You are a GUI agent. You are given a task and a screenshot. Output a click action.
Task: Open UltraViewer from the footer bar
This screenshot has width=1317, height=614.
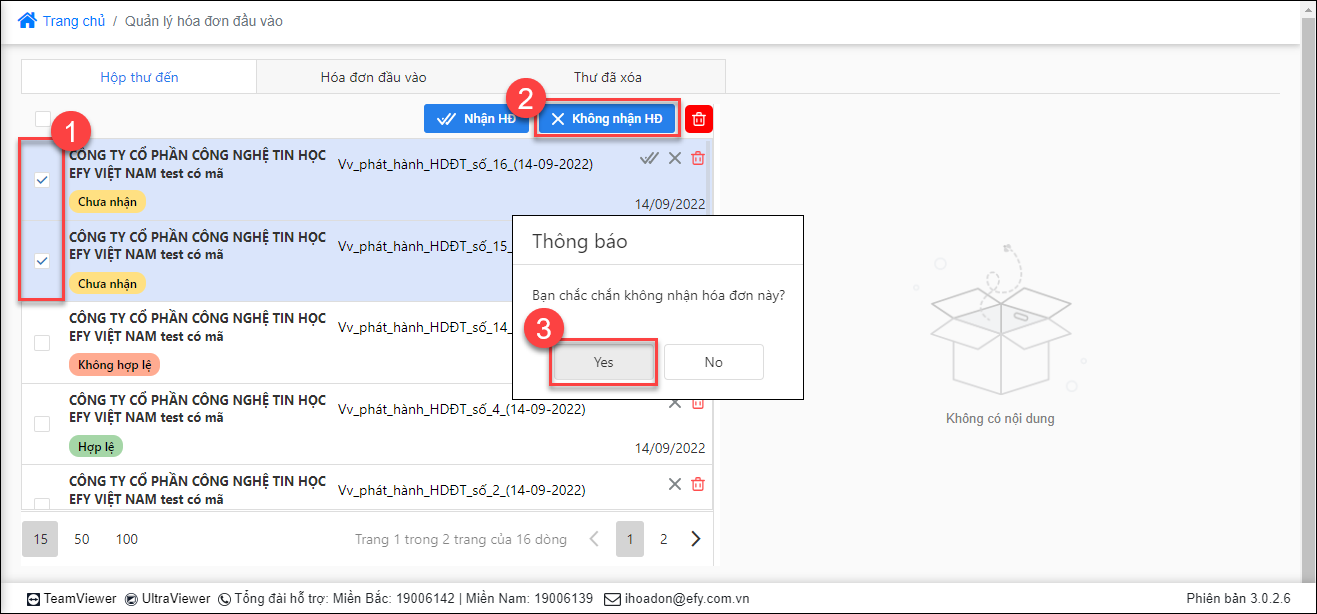167,599
